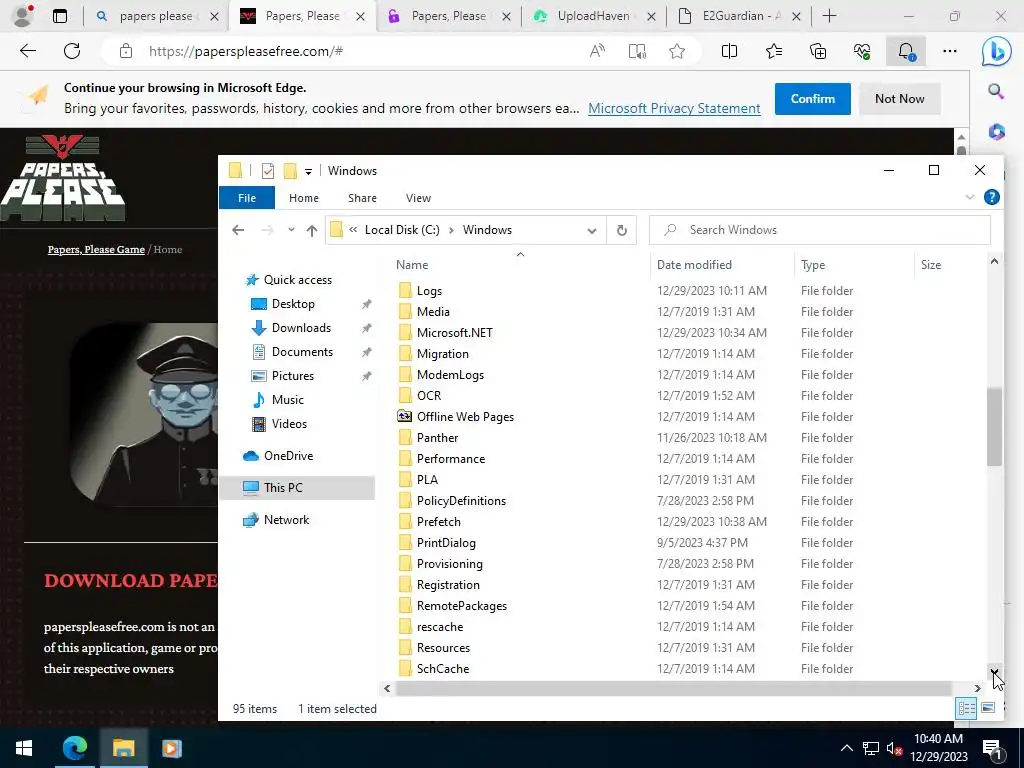Expand Customize Quick Access Toolbar dropdown

(x=308, y=172)
